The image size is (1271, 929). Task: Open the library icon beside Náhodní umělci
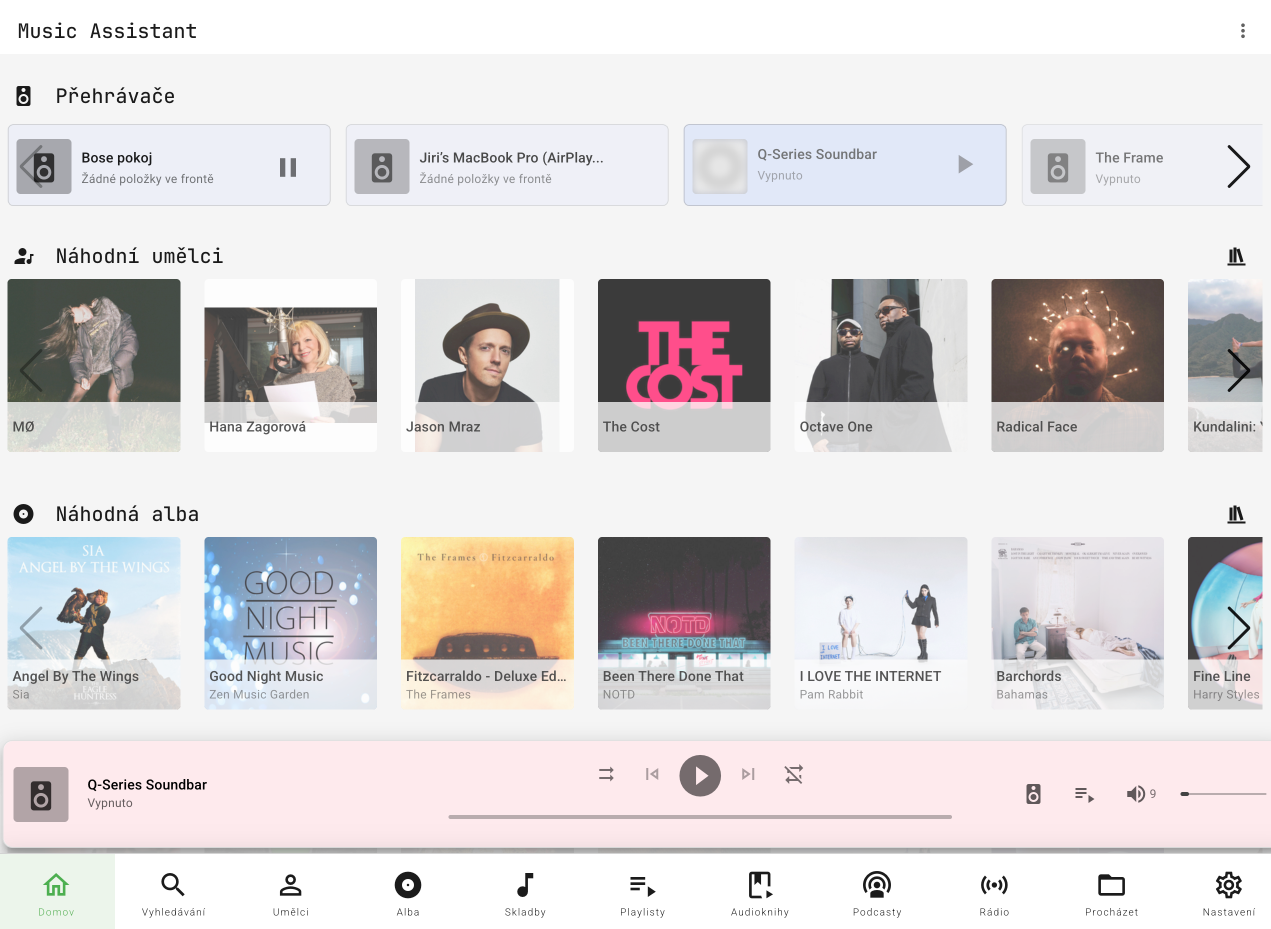[x=1236, y=255]
